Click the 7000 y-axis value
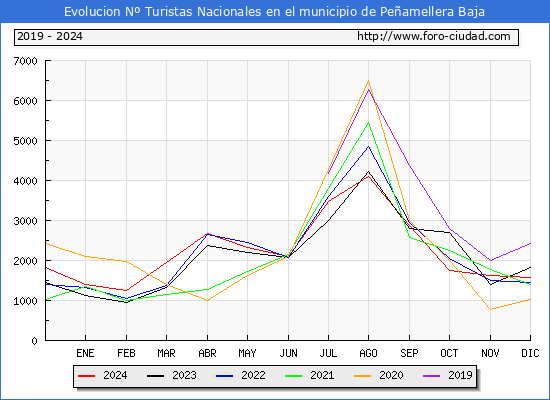Image resolution: width=550 pixels, height=400 pixels. click(x=25, y=61)
